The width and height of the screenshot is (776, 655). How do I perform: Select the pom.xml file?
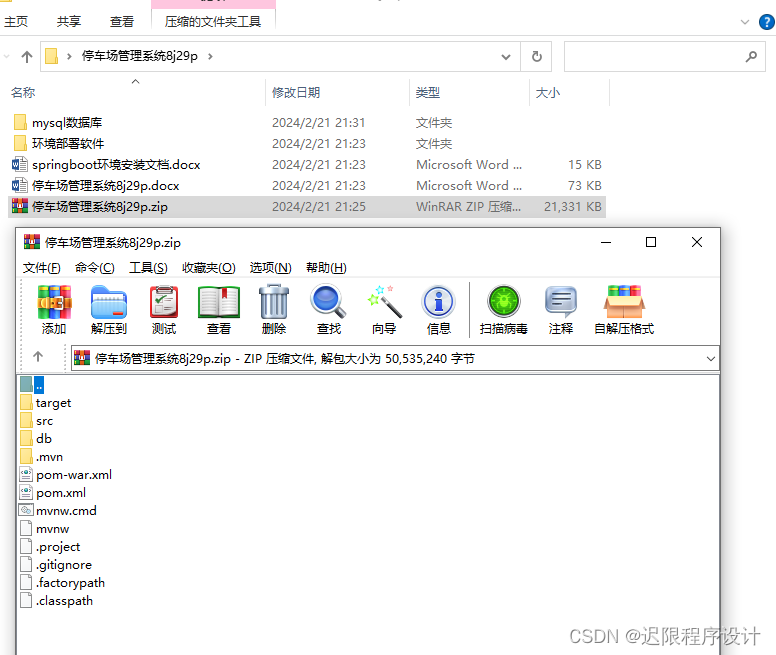pos(53,493)
